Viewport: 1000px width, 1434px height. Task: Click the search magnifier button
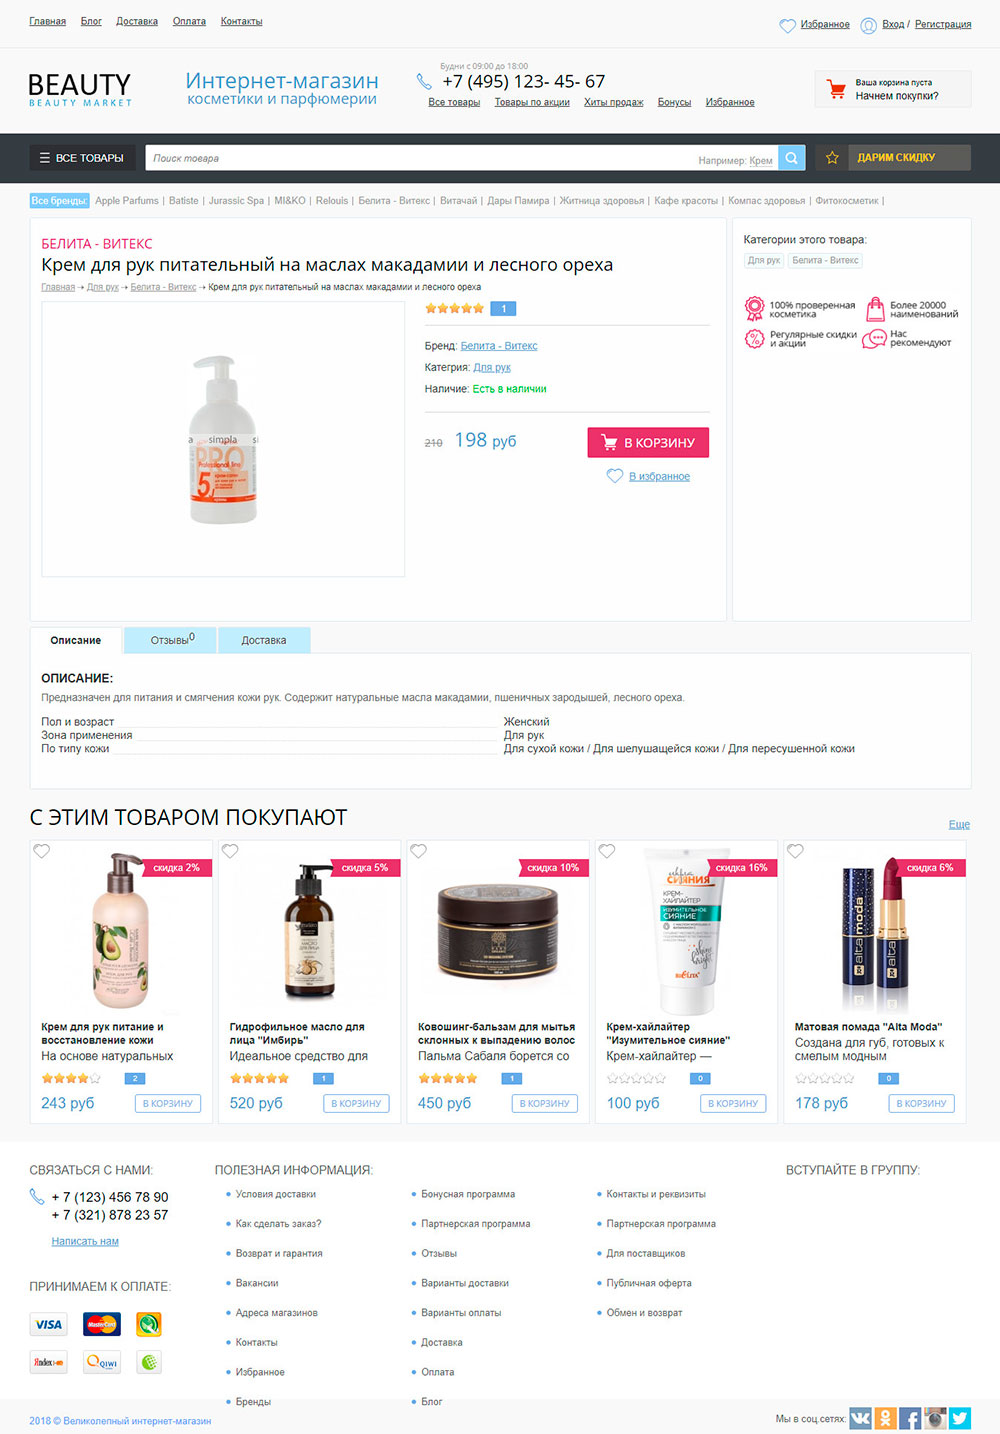pos(791,158)
